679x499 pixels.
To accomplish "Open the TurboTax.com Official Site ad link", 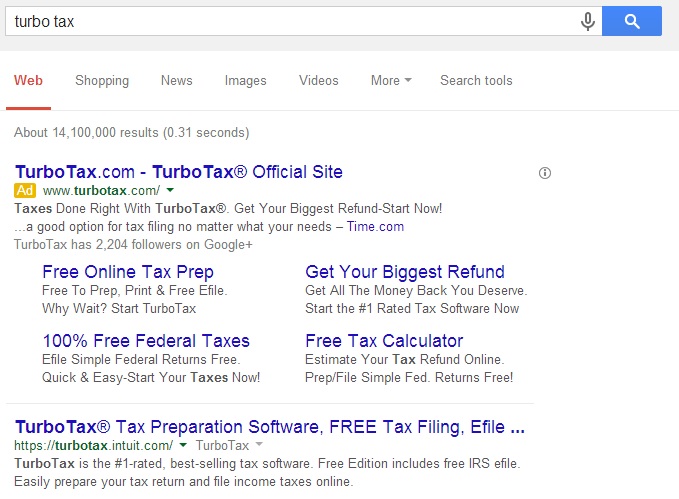I will (179, 172).
